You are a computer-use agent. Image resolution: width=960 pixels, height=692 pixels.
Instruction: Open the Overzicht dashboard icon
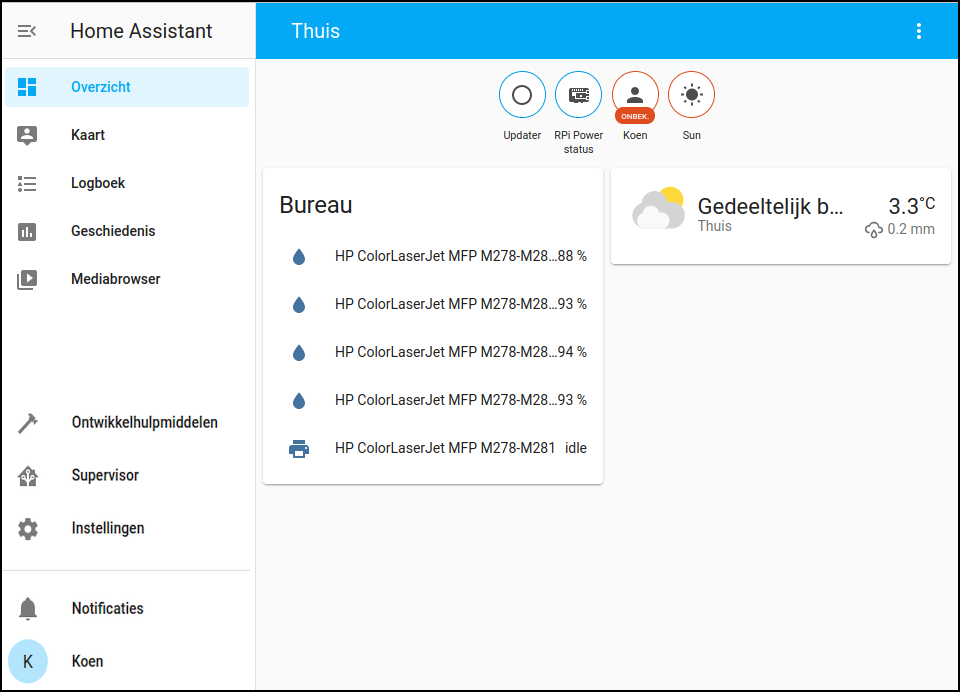27,87
